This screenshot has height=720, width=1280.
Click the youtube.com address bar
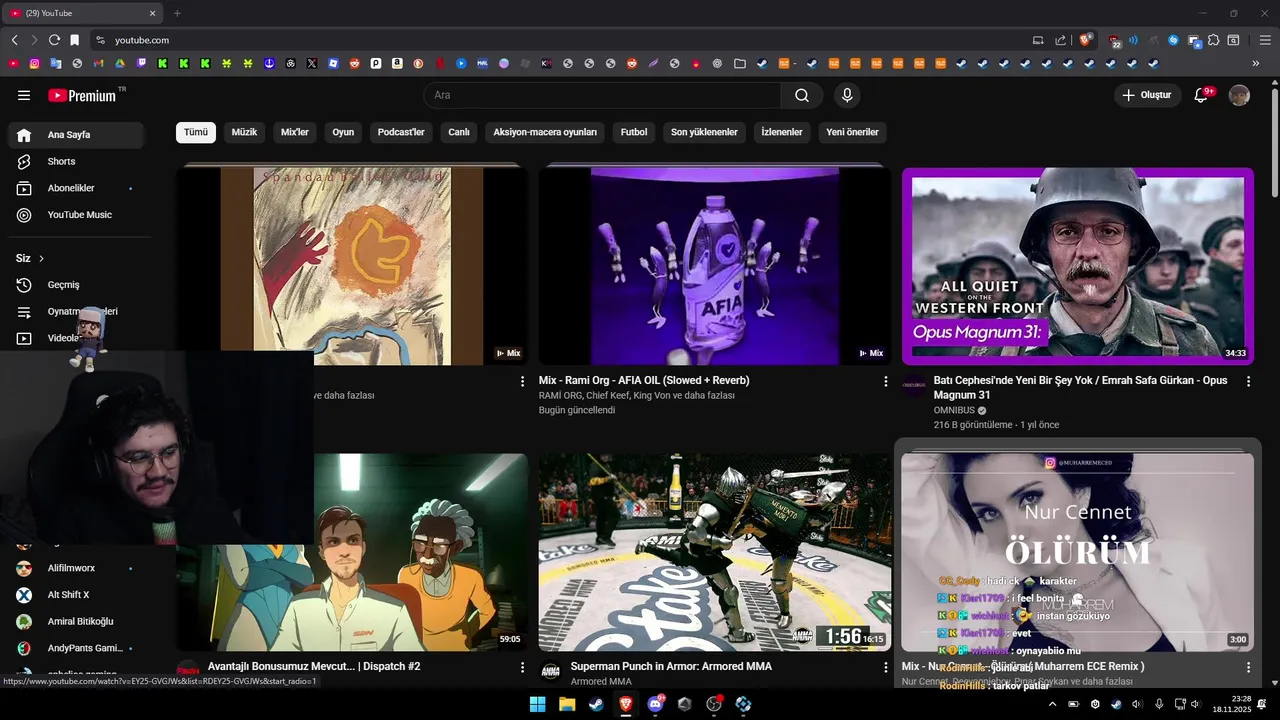560,40
